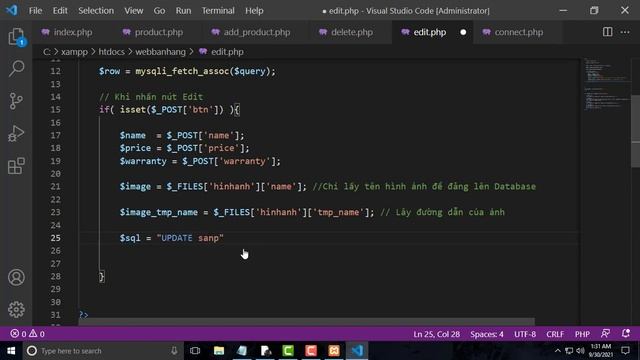The image size is (640, 360).
Task: Open the Search view in activity bar
Action: coord(16,69)
